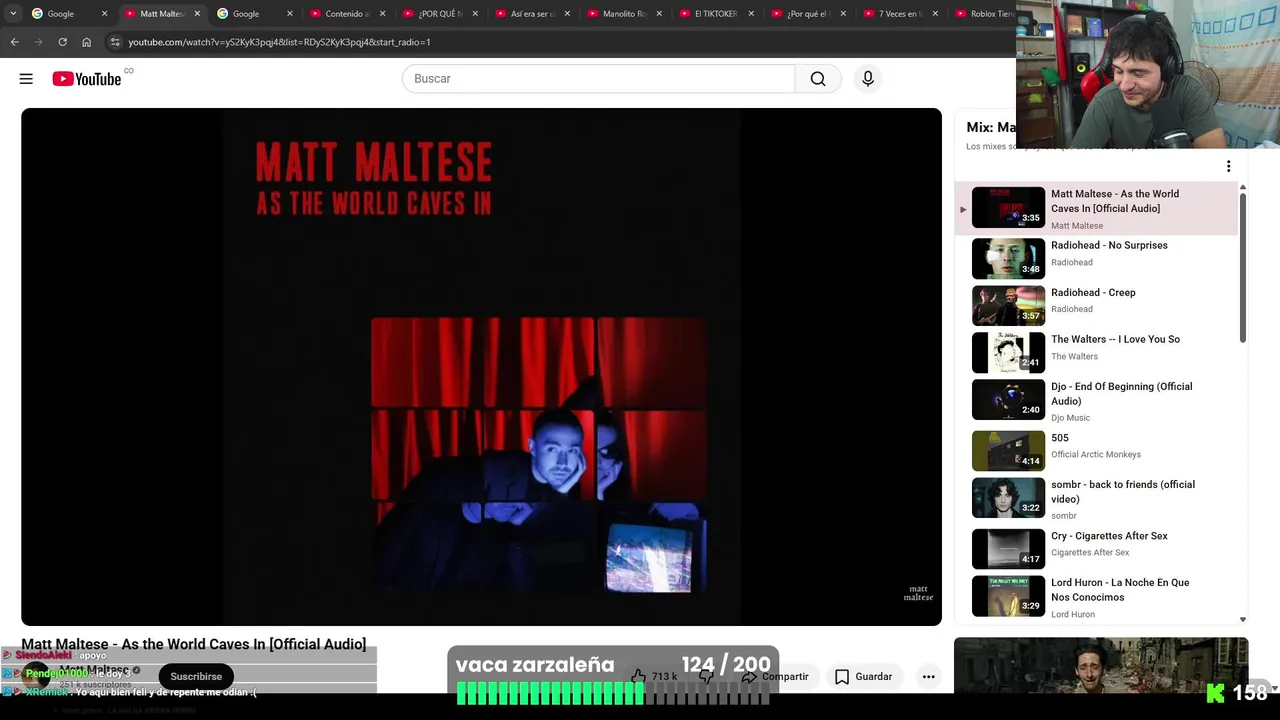This screenshot has height=720, width=1280.
Task: Open Matt Maltese channel under playlist item
Action: [1077, 226]
